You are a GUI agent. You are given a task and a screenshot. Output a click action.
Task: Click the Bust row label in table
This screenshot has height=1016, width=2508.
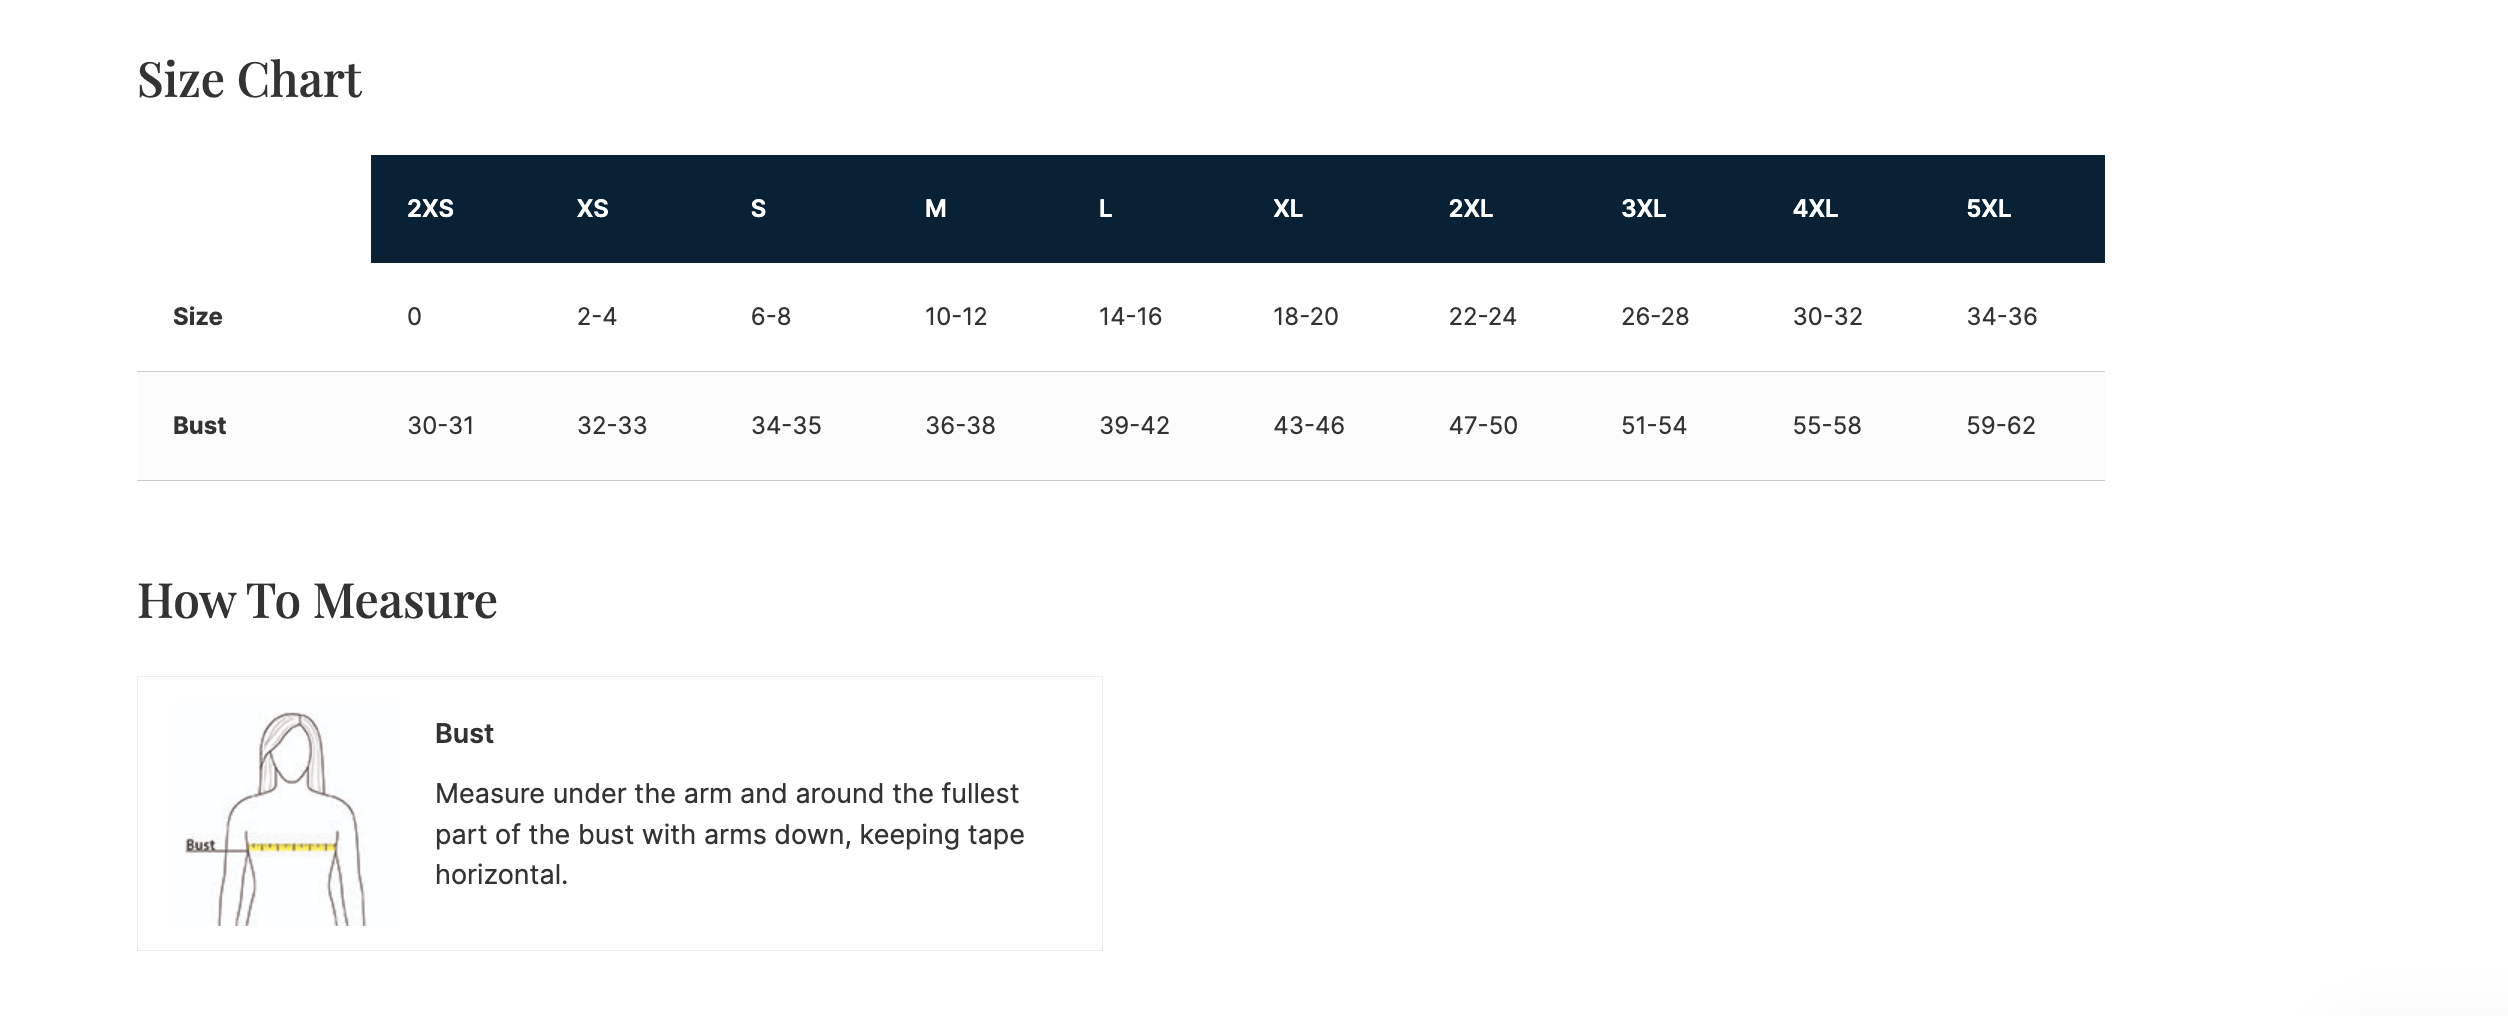click(200, 426)
